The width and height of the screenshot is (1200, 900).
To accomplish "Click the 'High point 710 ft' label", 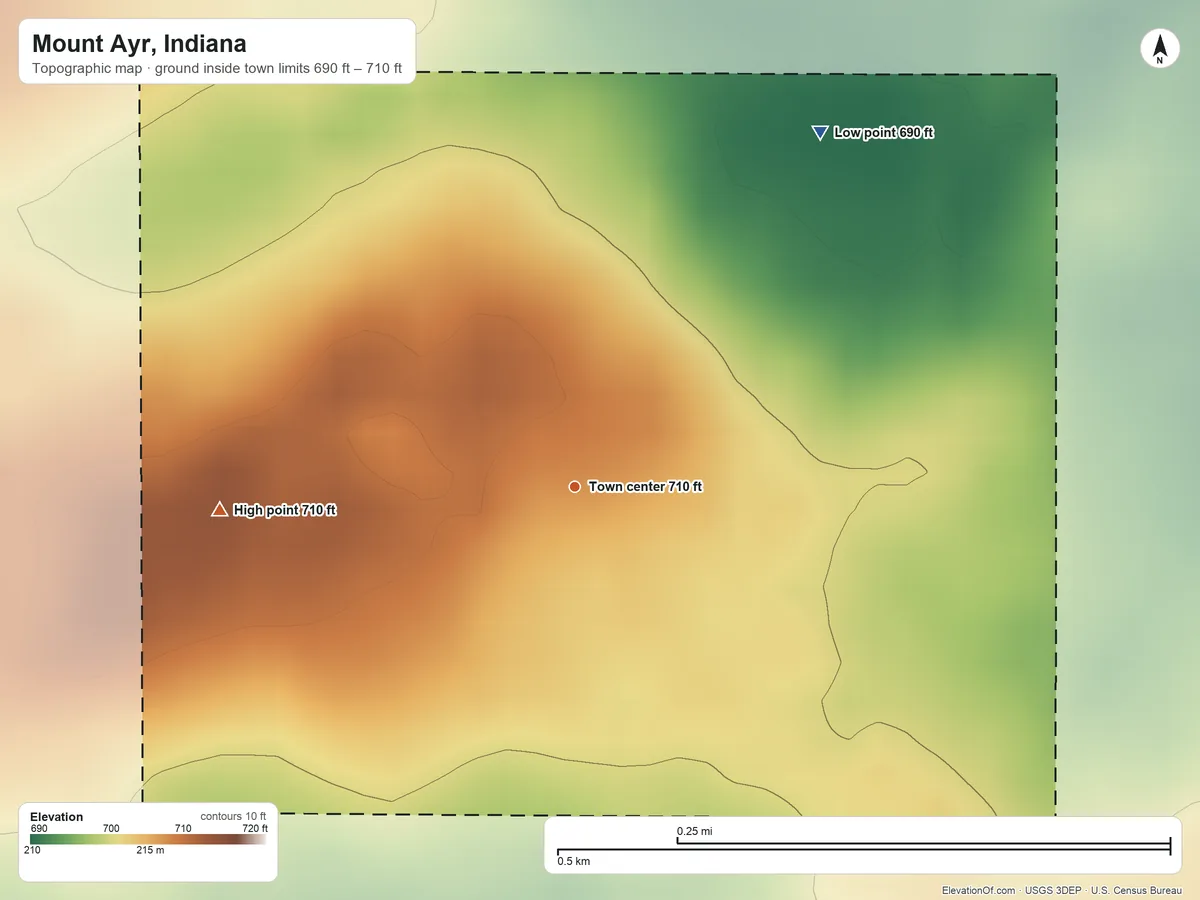I will (285, 510).
